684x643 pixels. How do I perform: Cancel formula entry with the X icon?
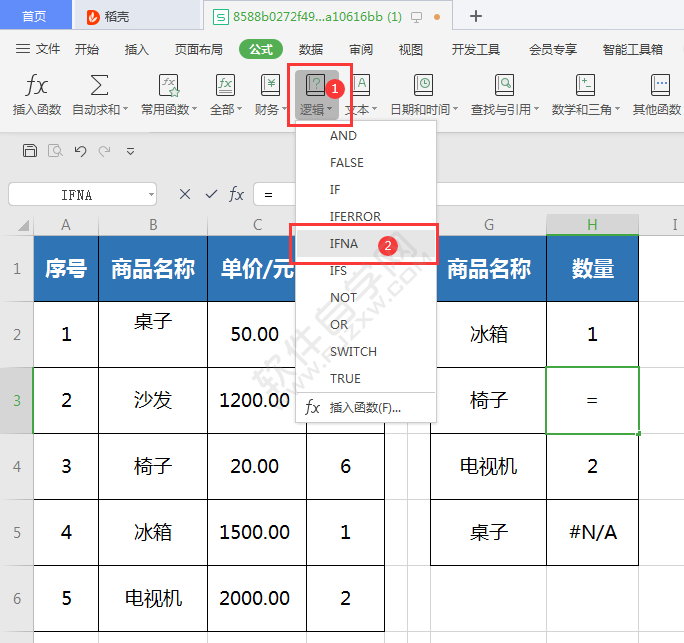click(x=185, y=194)
